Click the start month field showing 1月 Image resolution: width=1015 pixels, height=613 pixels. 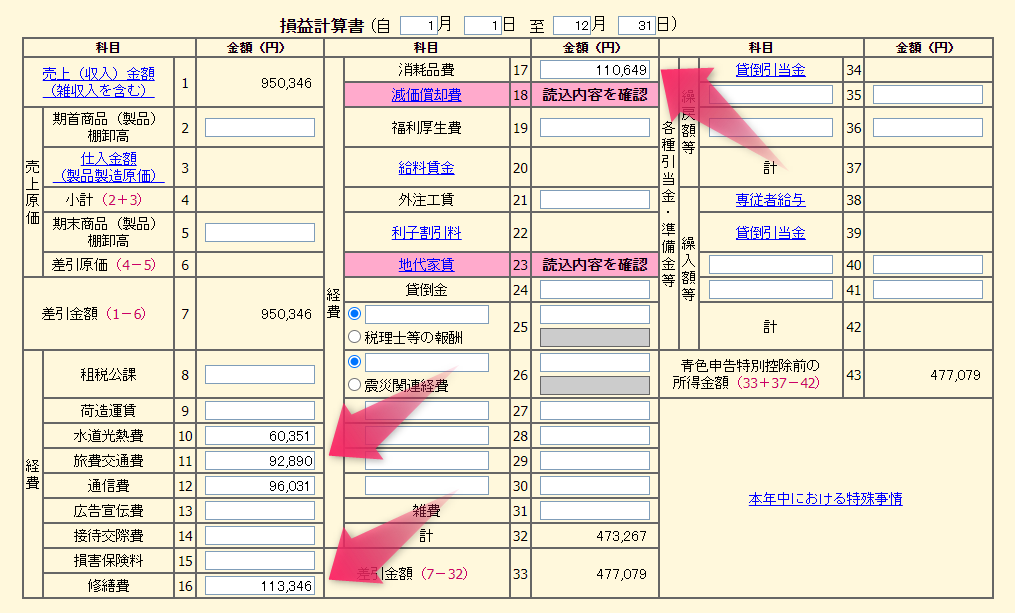419,25
